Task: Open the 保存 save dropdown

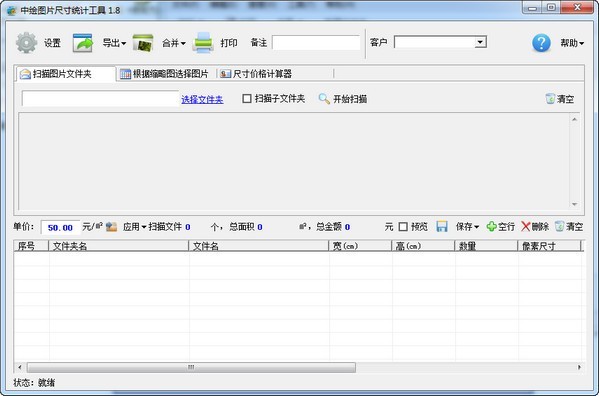Action: pyautogui.click(x=467, y=227)
